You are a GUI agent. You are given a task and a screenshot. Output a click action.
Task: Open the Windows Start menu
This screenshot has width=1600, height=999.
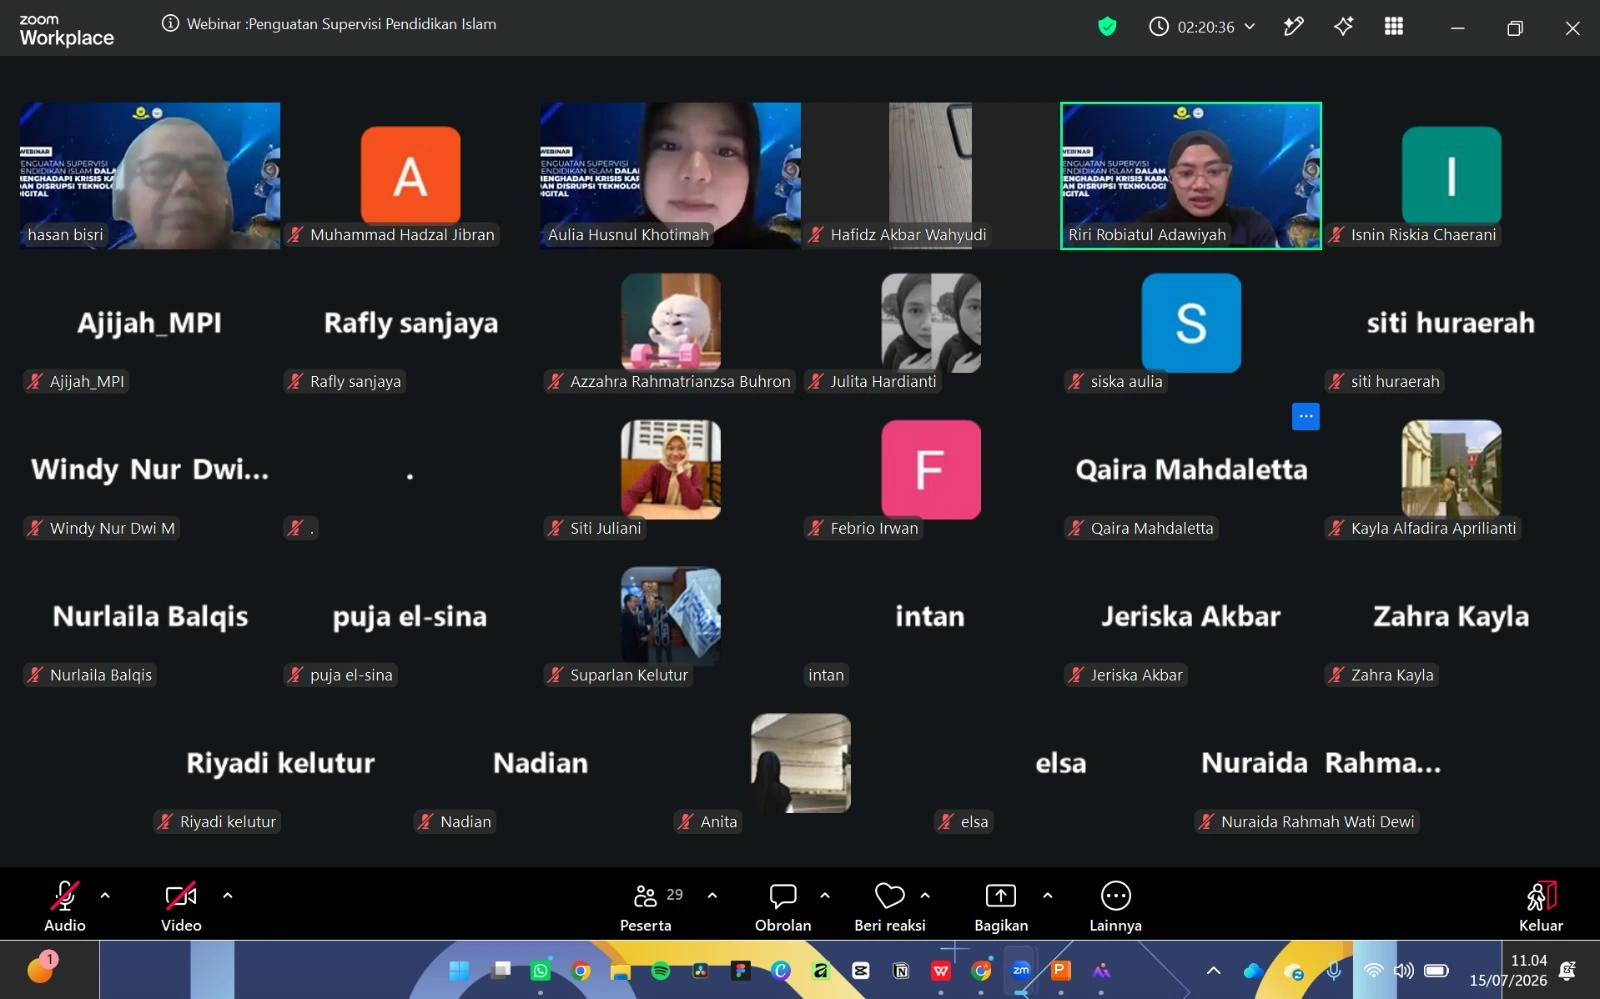[x=459, y=970]
